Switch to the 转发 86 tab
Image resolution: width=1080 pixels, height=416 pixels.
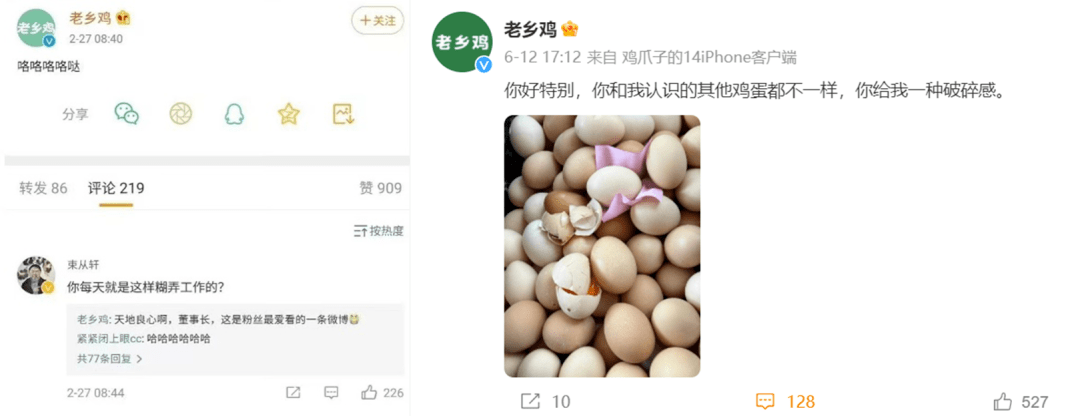point(43,188)
